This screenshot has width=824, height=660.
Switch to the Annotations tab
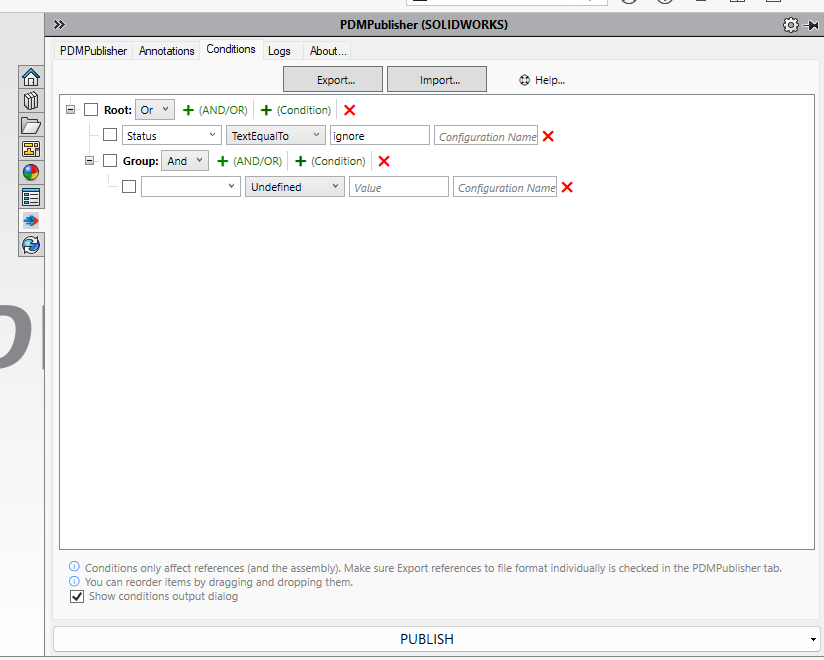[x=166, y=50]
